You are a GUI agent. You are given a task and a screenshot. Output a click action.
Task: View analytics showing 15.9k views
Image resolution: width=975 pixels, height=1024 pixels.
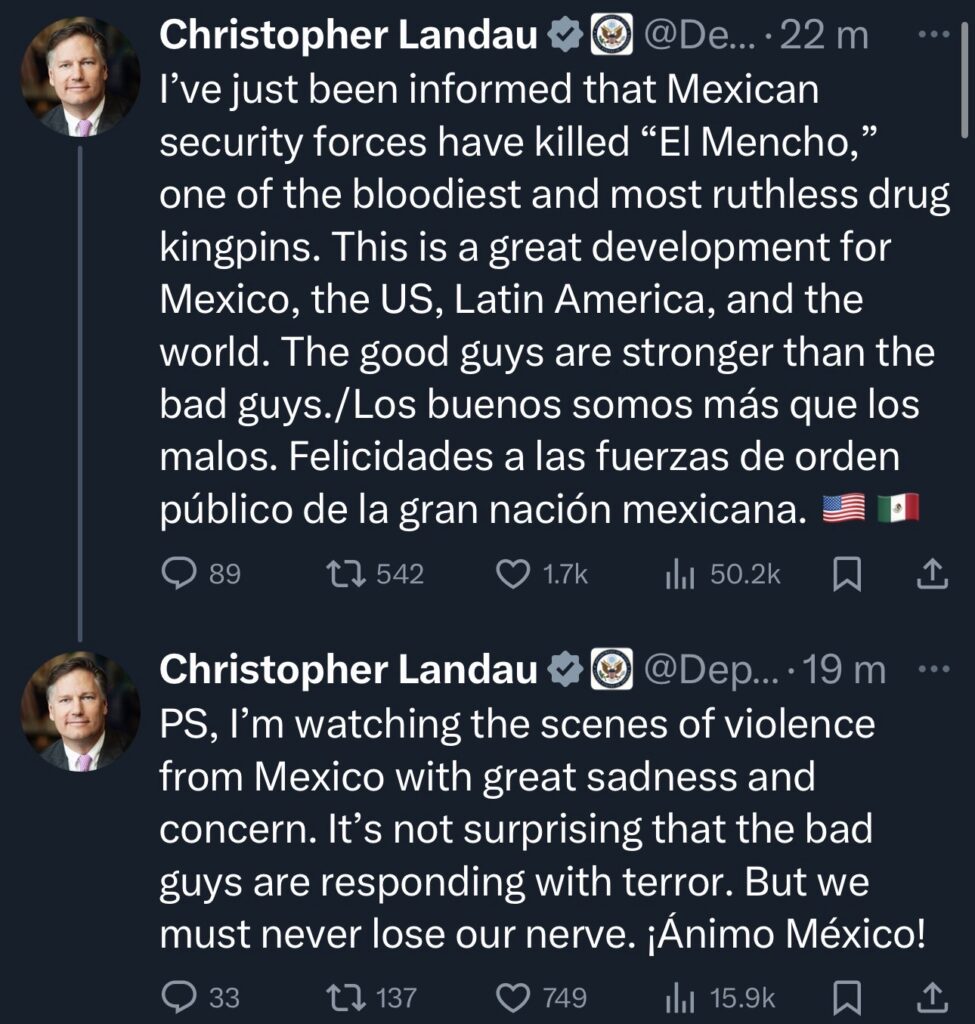679,996
